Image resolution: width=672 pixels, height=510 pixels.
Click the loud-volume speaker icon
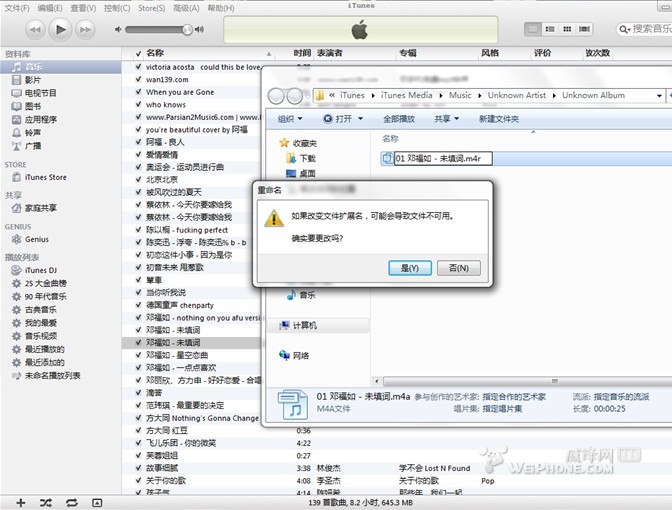tap(199, 30)
